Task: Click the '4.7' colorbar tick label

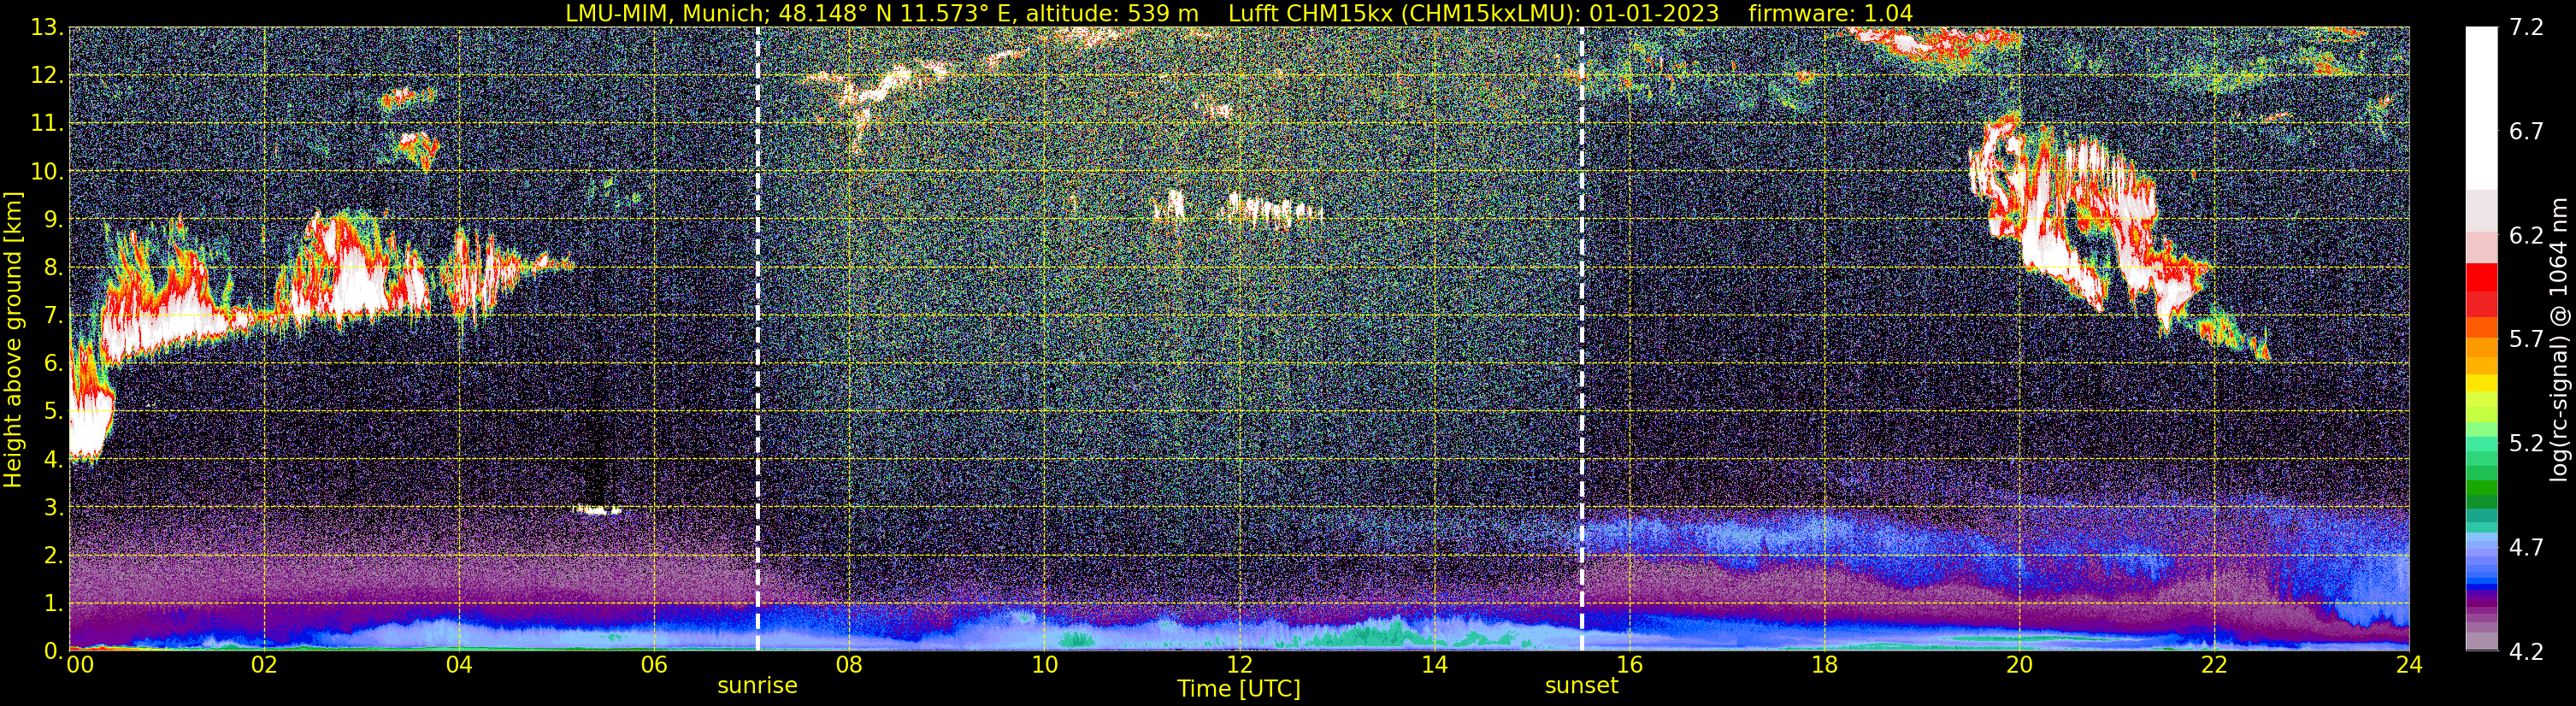Action: point(2527,548)
